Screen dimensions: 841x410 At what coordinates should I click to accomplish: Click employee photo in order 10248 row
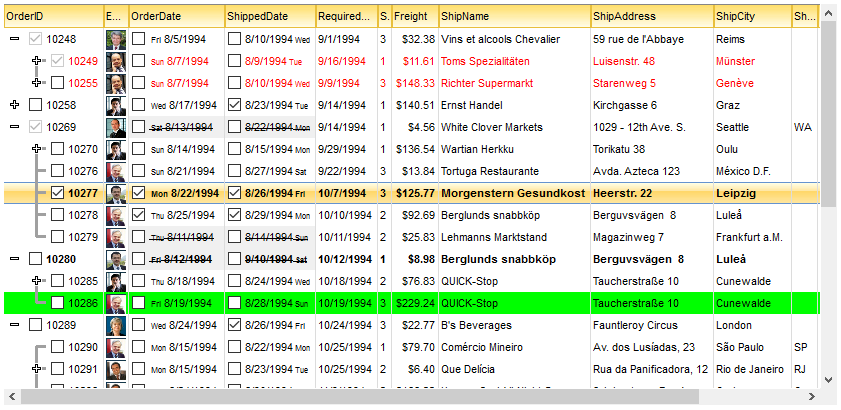tap(116, 39)
